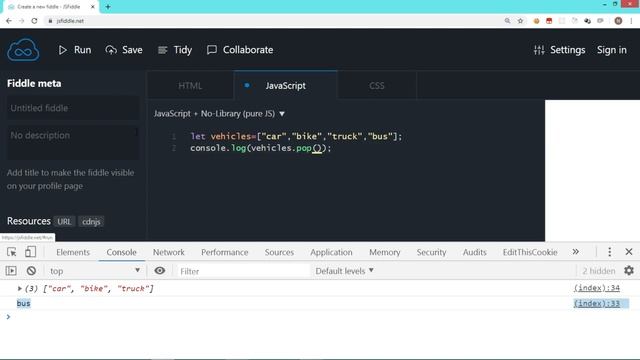Go back in the browser
Screen dimensions: 640x360
tap(9, 21)
